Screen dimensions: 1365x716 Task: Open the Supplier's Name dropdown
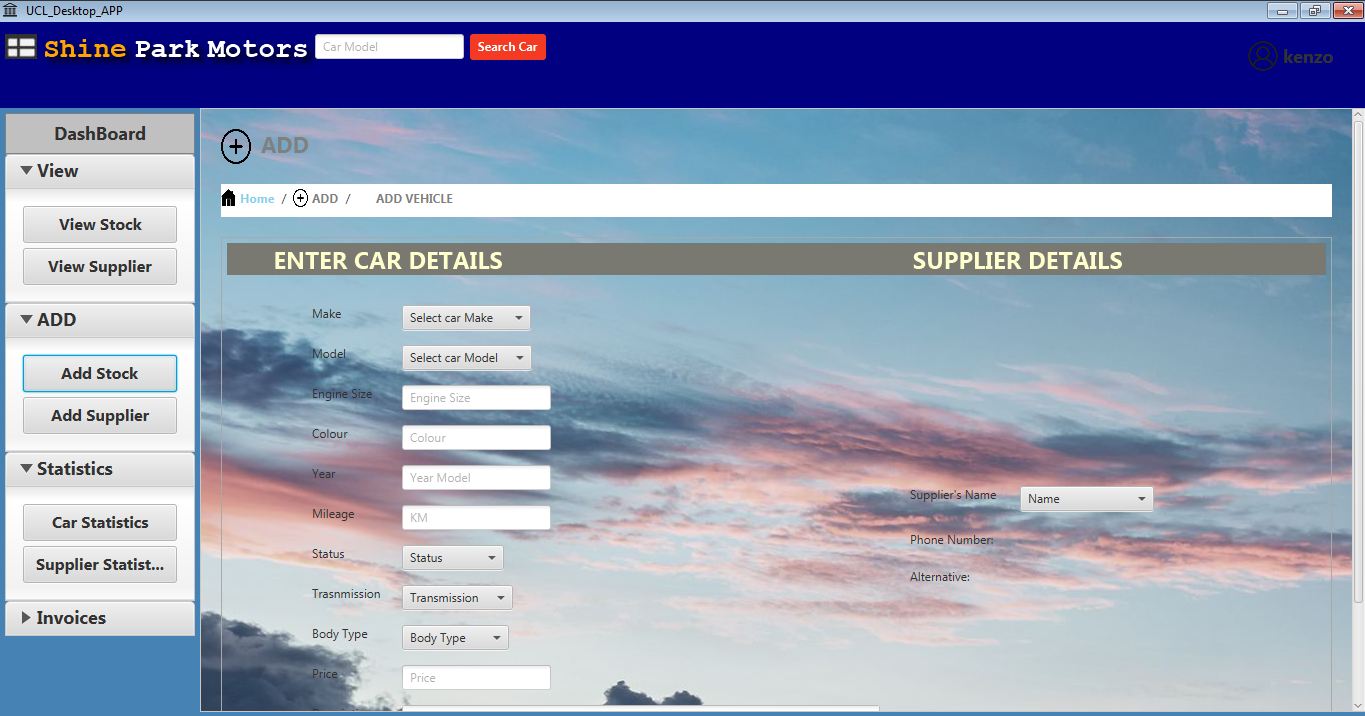1086,498
